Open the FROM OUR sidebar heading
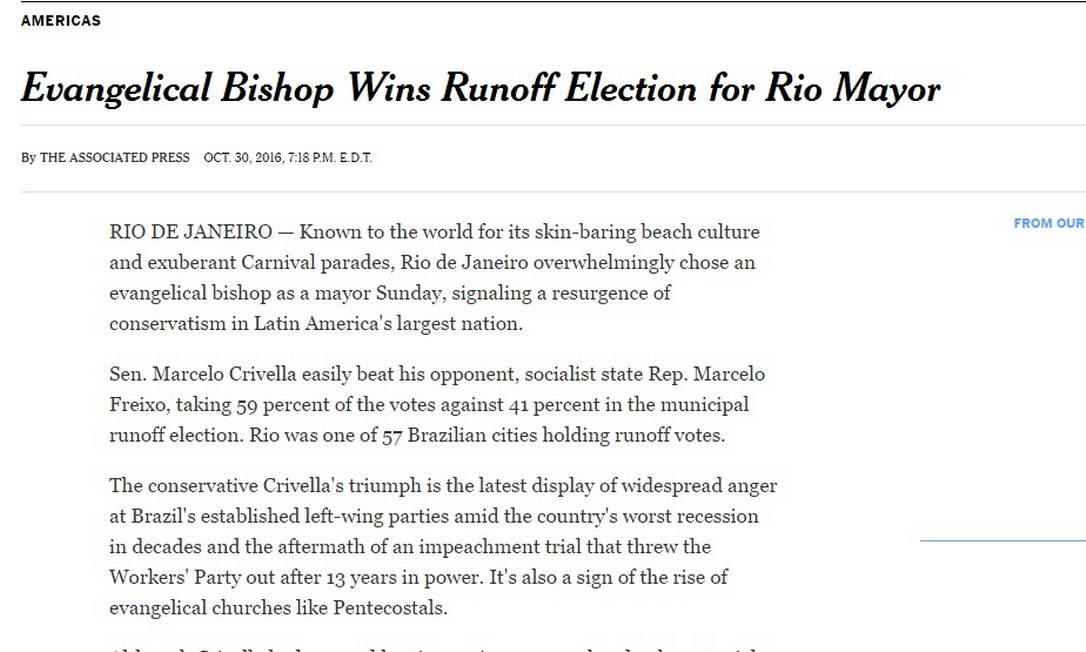The image size is (1086, 652). click(1048, 223)
